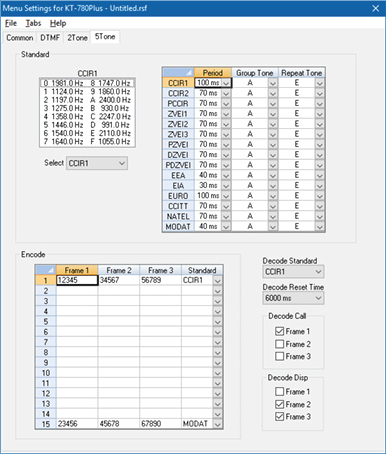Screen dimensions: 386x454
Task: Click the Group Tone column header
Action: click(255, 73)
